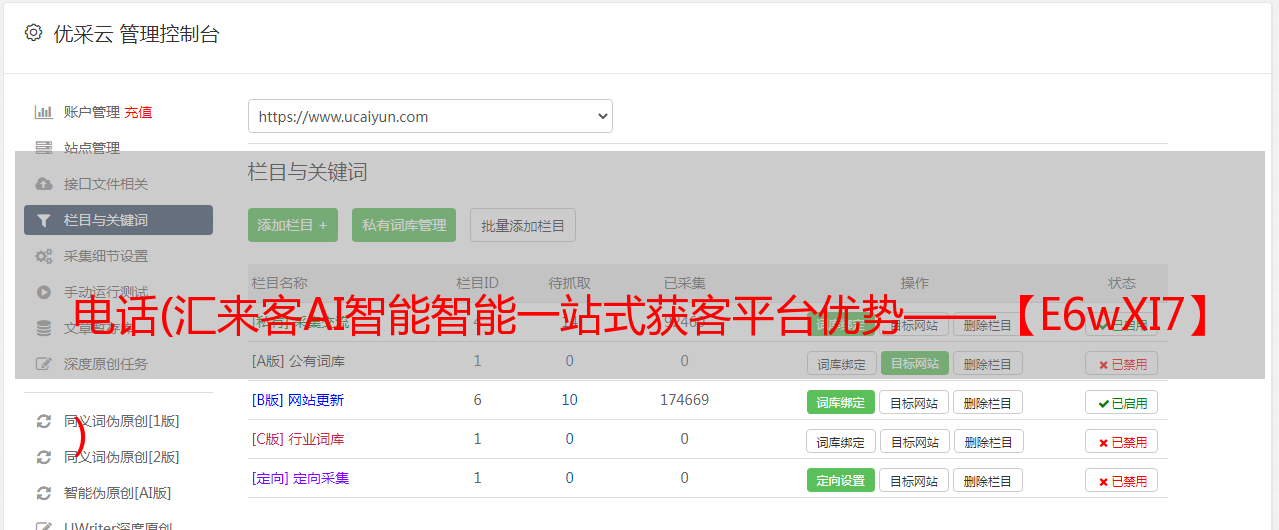The image size is (1279, 530).
Task: Click the cloud upload icon for 接口文件相关
Action: (43, 184)
